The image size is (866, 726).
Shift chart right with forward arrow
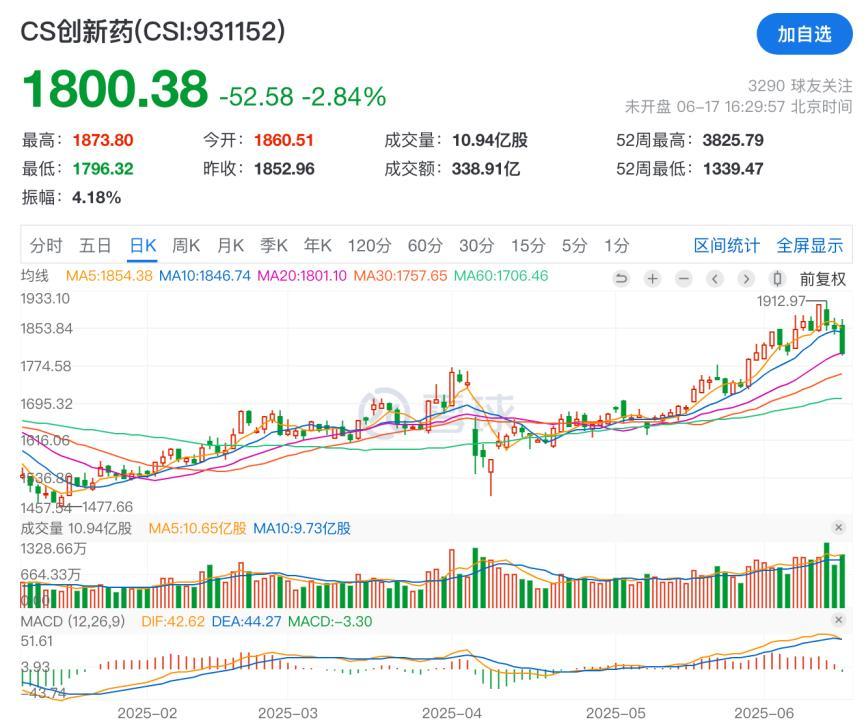[746, 279]
